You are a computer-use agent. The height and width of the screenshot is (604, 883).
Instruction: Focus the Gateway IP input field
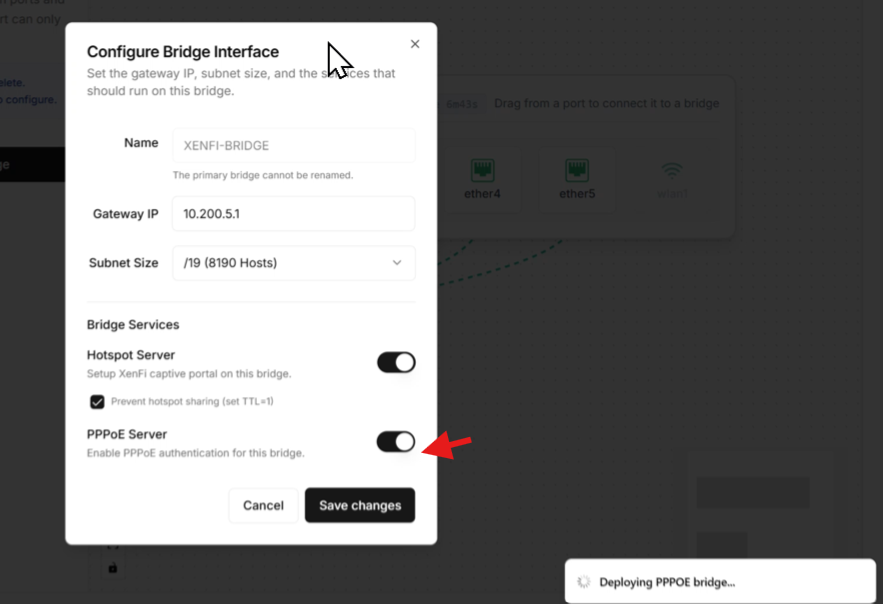[x=293, y=213]
